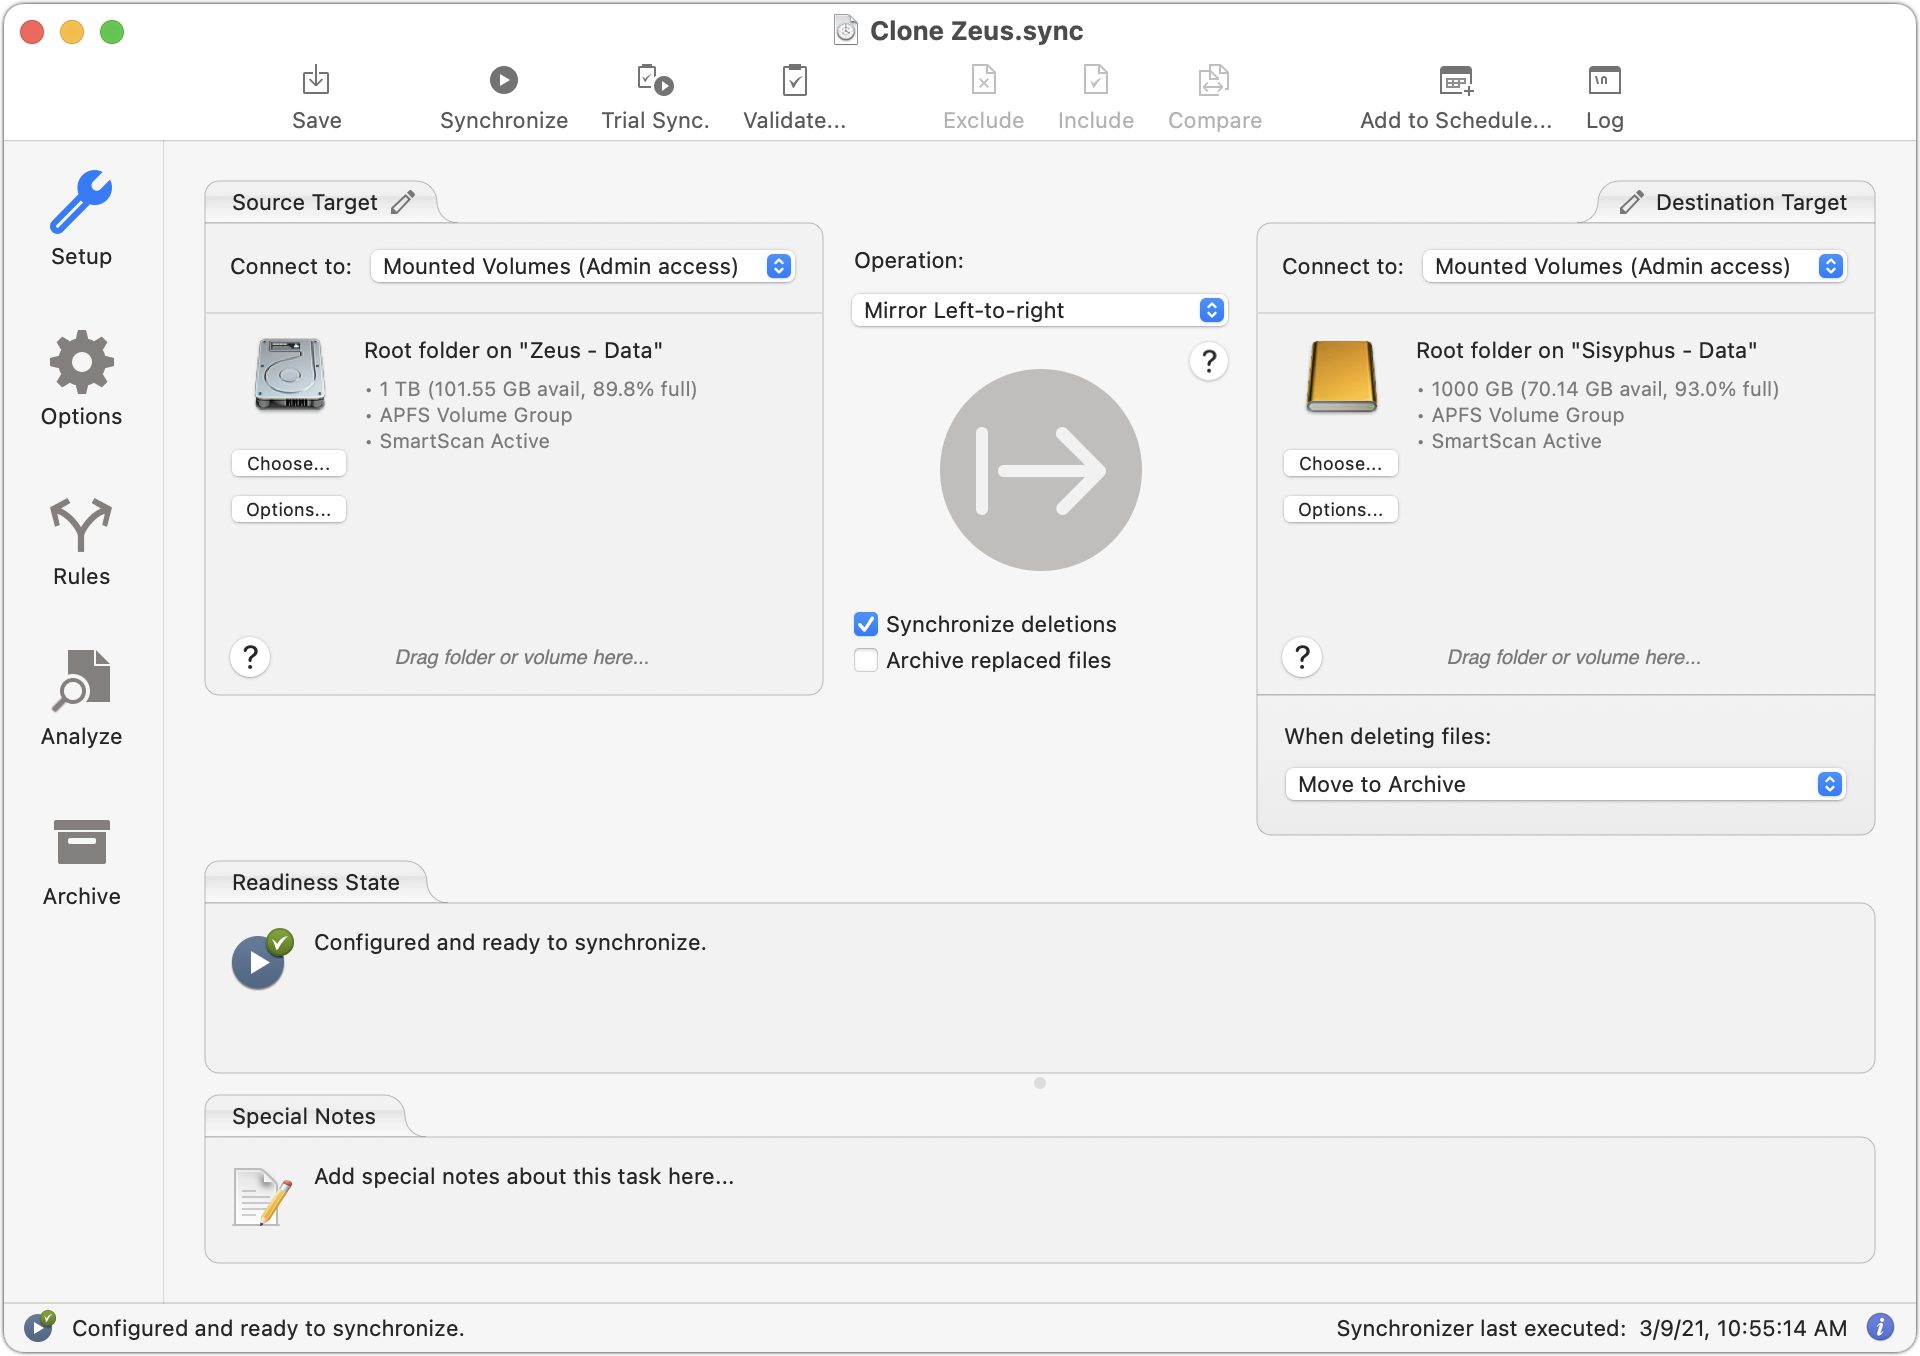
Task: Click the help button below Operation dropdown
Action: click(1208, 361)
